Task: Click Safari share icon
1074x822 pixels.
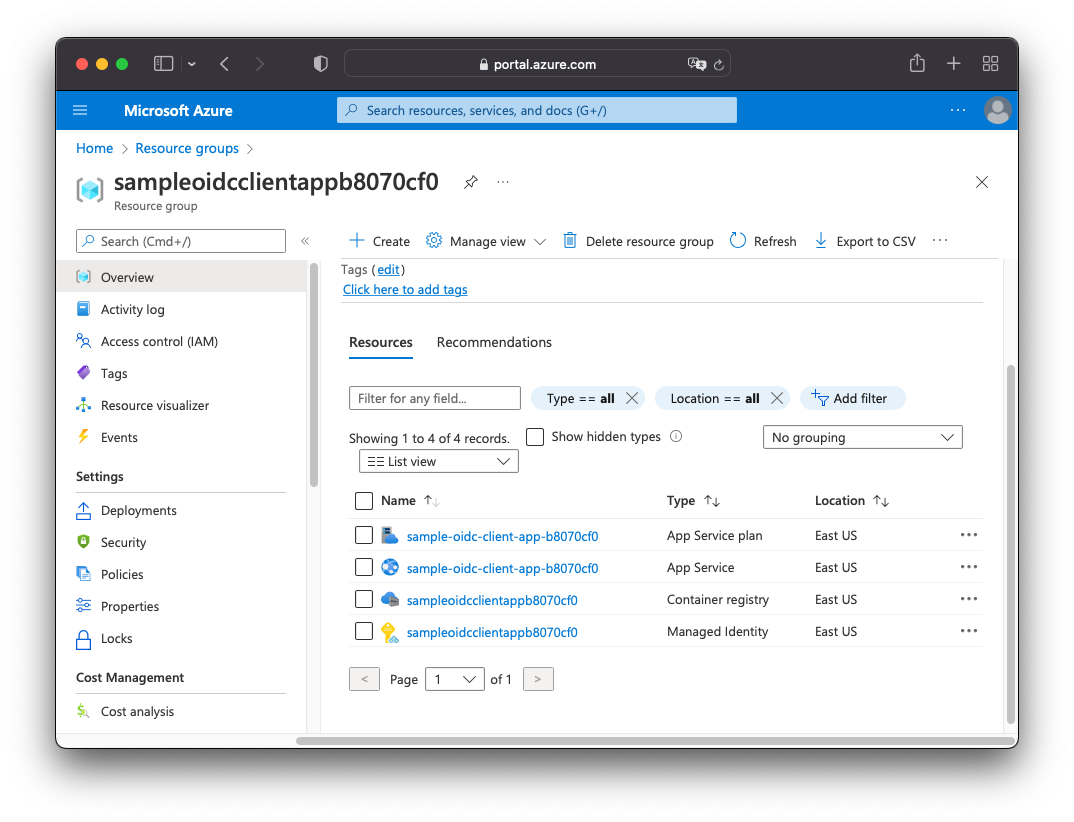Action: click(x=917, y=64)
